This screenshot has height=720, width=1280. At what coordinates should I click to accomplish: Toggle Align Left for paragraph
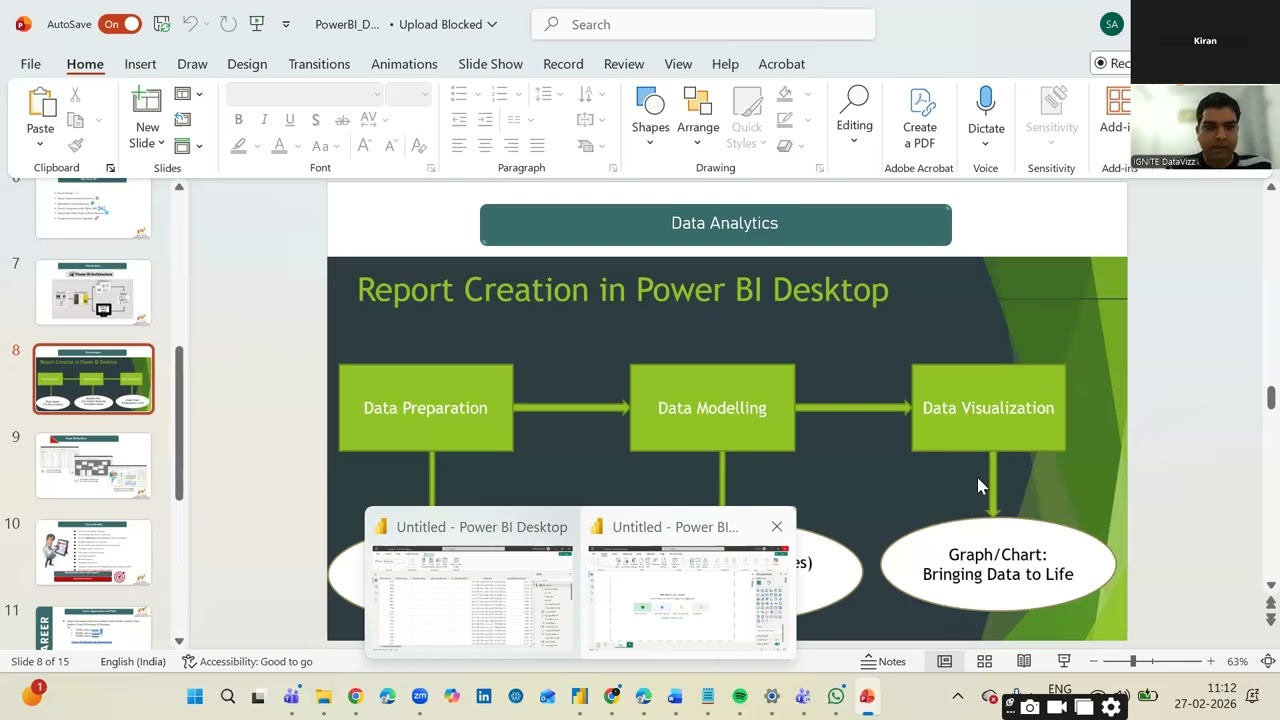click(x=459, y=145)
